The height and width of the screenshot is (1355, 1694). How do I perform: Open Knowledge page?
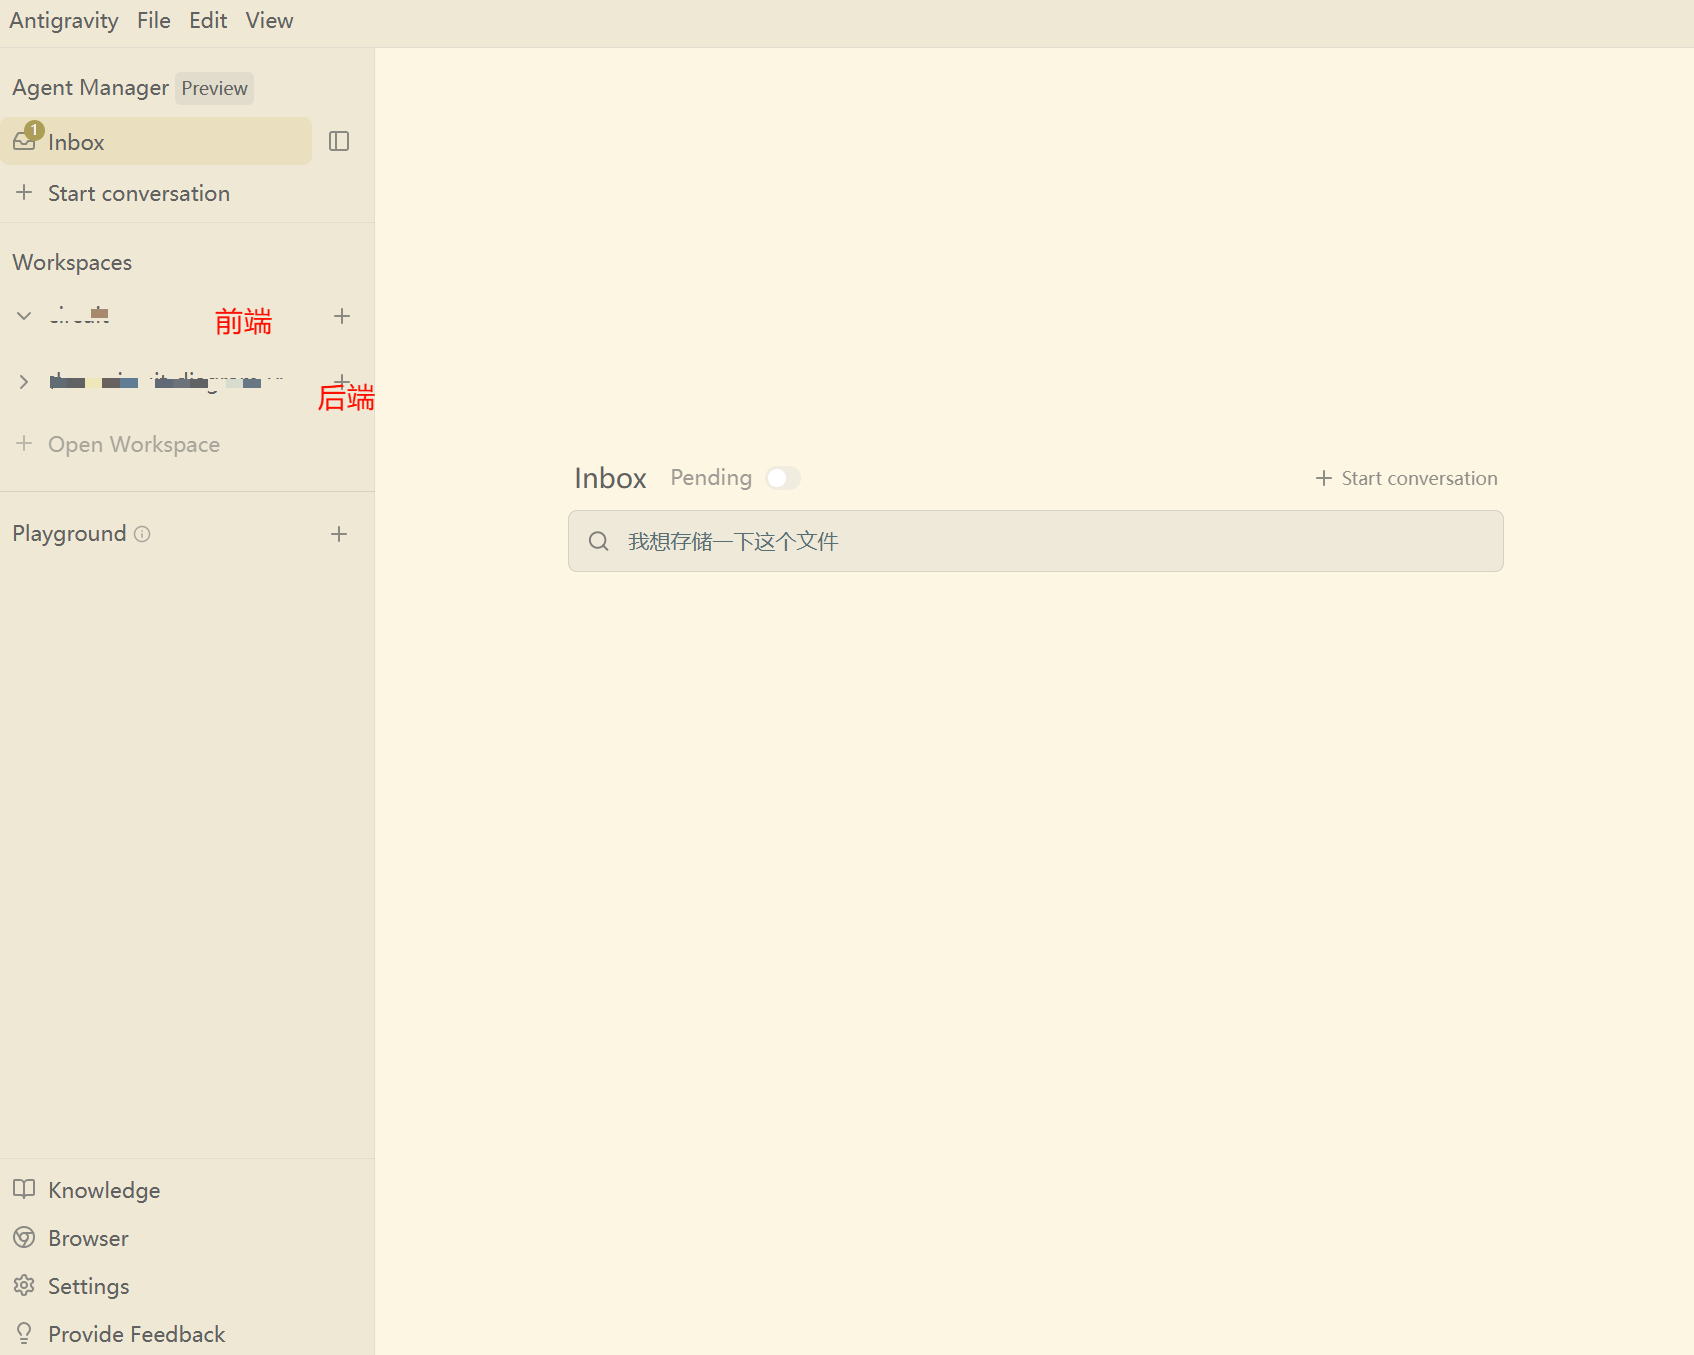point(104,1190)
